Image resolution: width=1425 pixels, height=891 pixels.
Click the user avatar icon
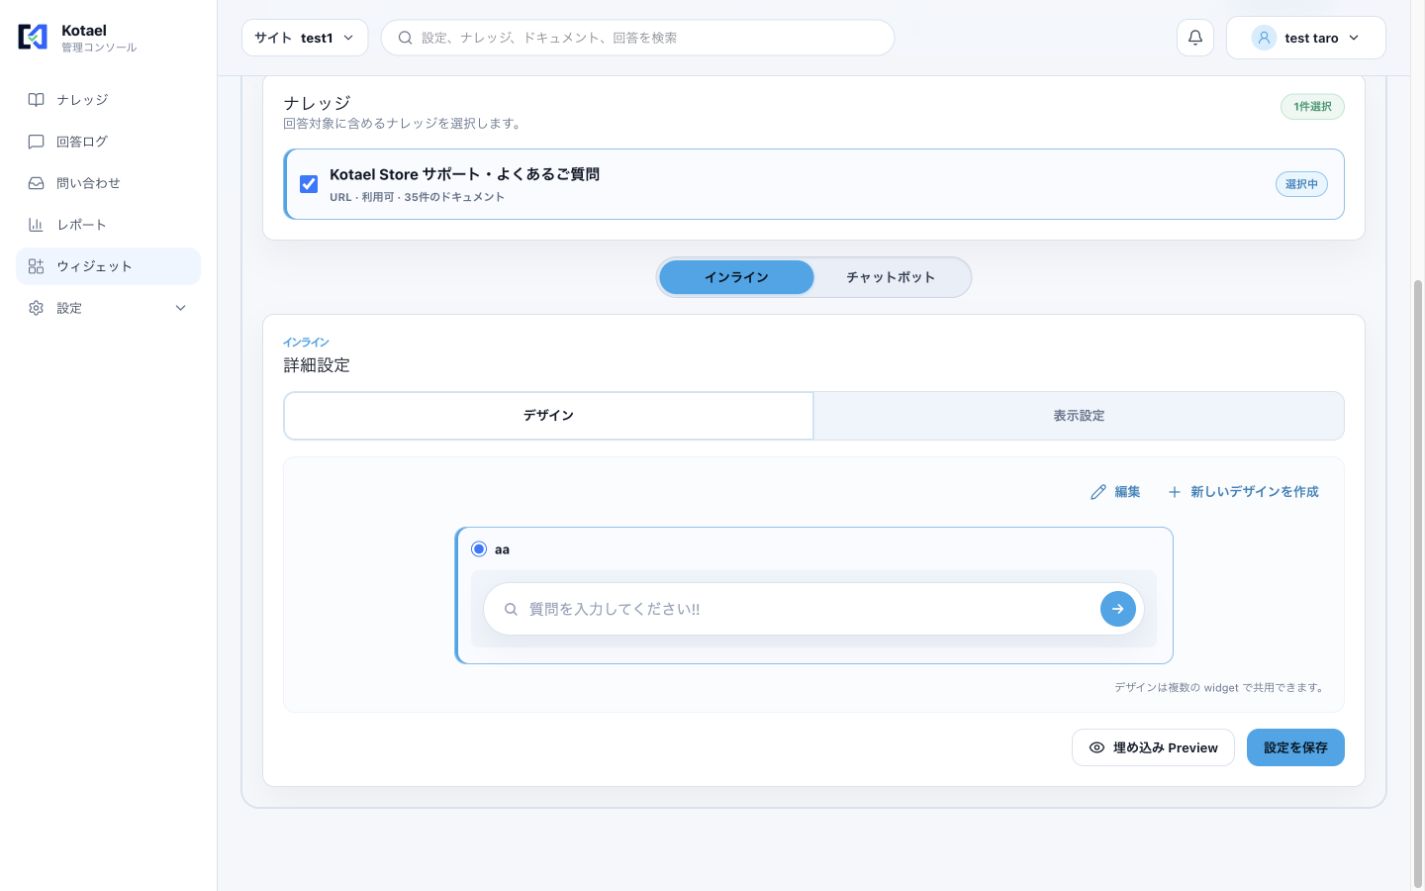point(1264,38)
